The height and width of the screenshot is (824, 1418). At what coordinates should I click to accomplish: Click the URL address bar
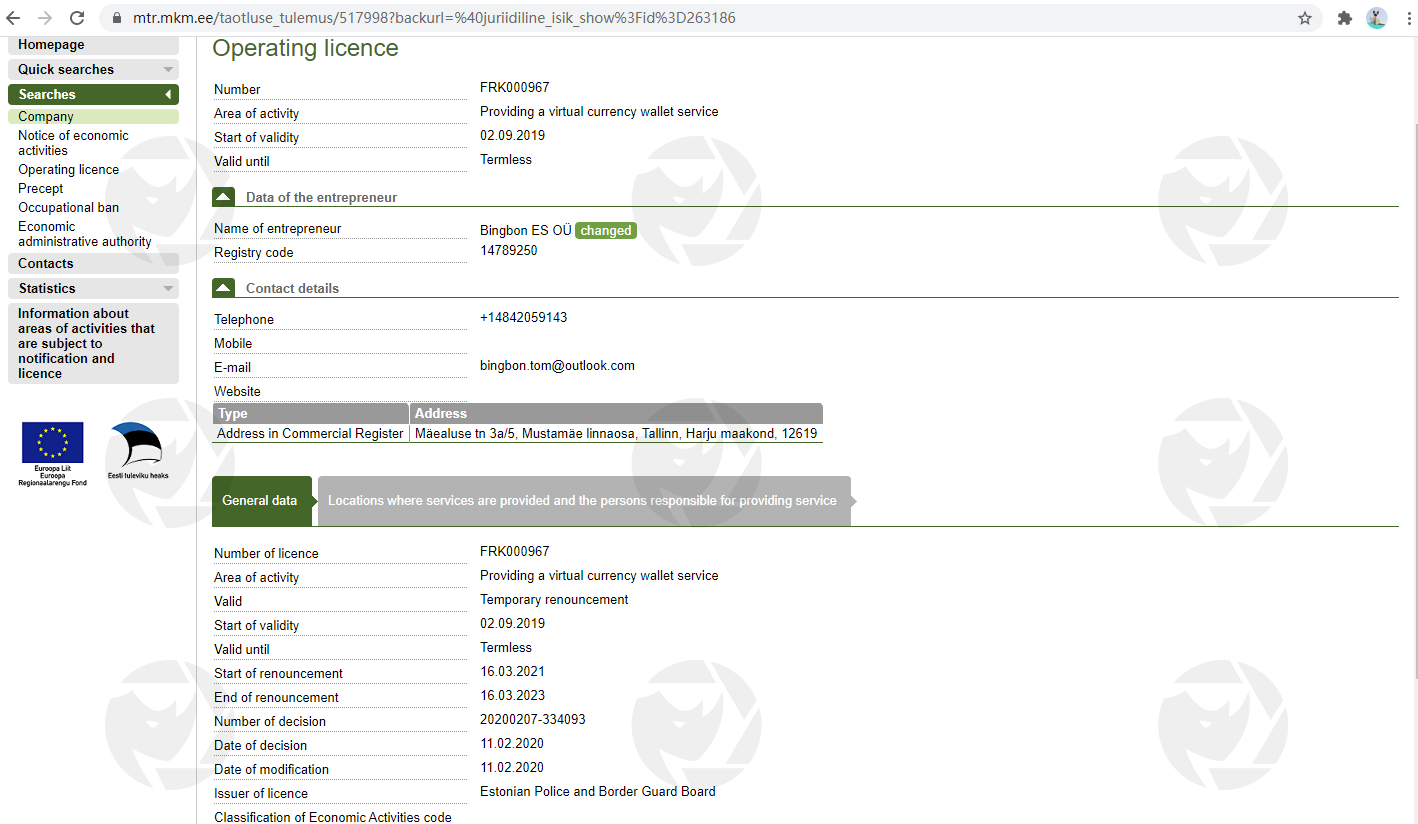click(x=700, y=18)
